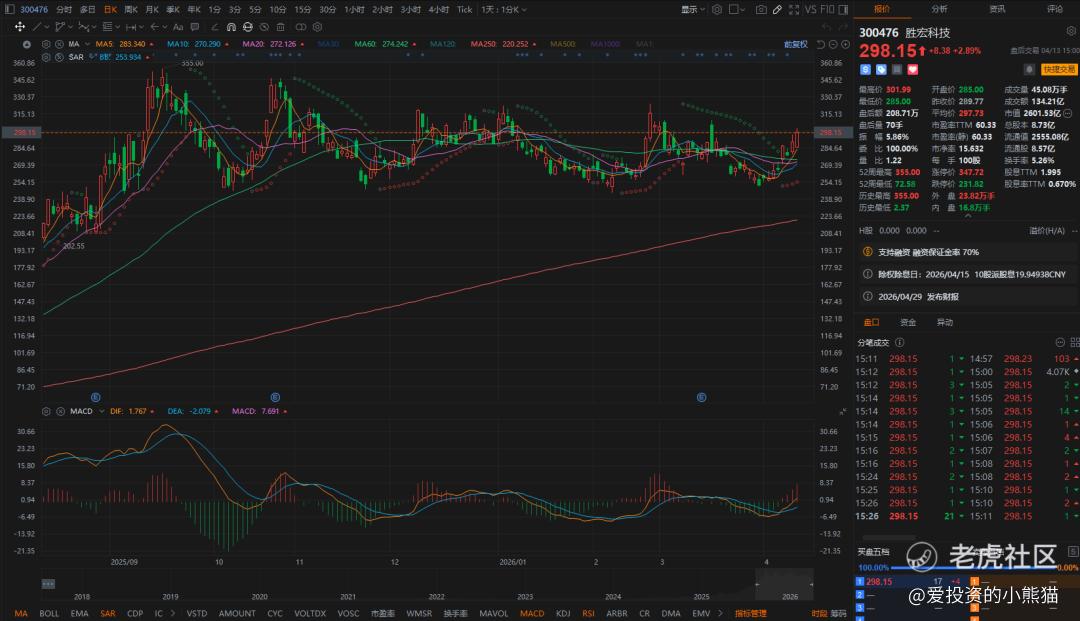The width and height of the screenshot is (1080, 621).
Task: Click the timeline range right handle
Action: click(x=812, y=585)
